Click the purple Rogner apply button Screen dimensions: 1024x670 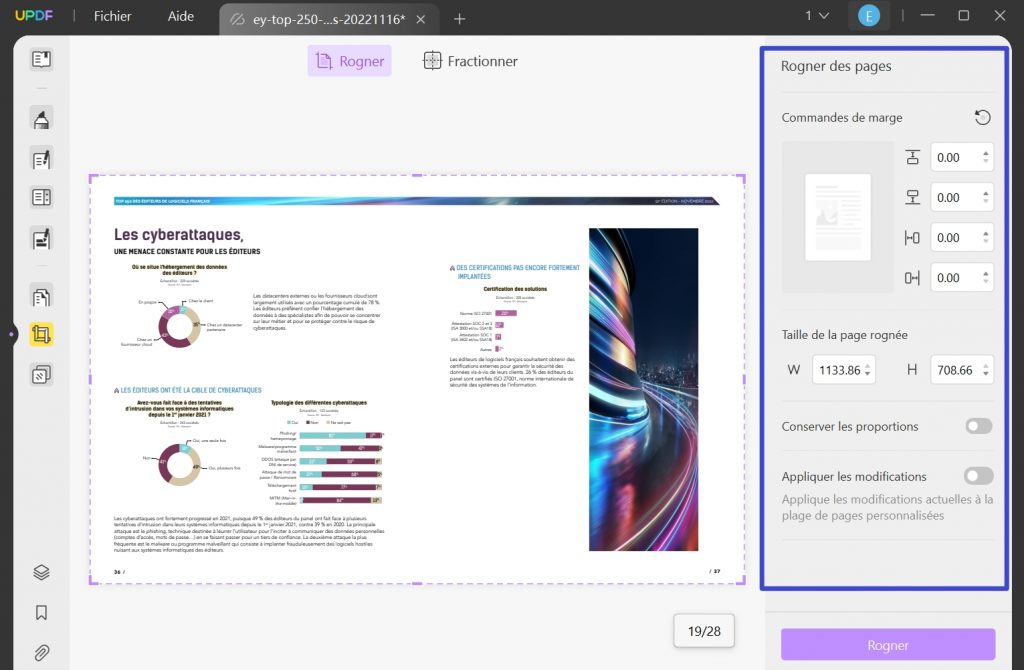[888, 645]
